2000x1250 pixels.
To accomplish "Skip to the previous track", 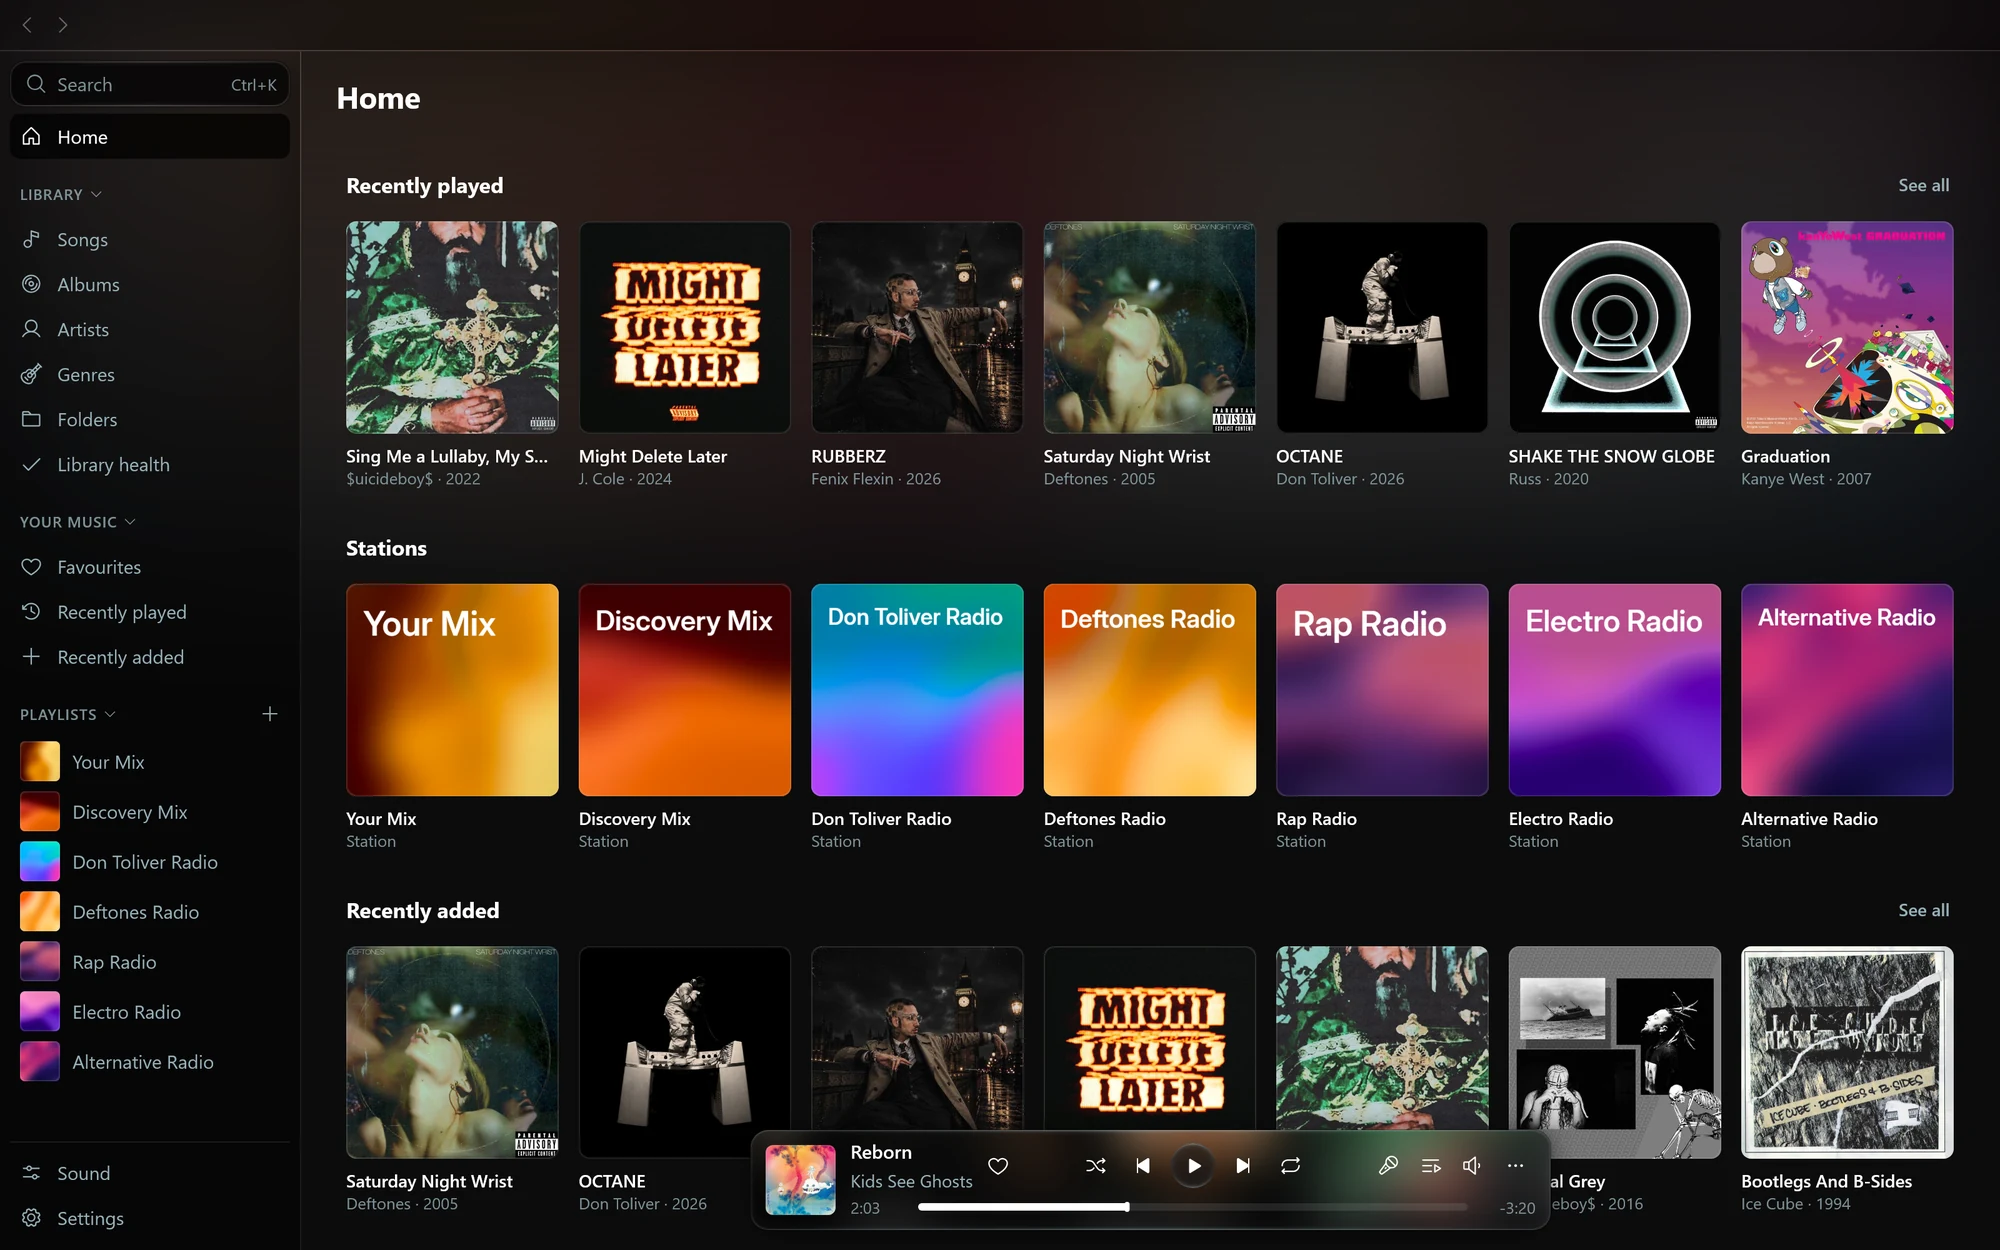I will pos(1143,1166).
